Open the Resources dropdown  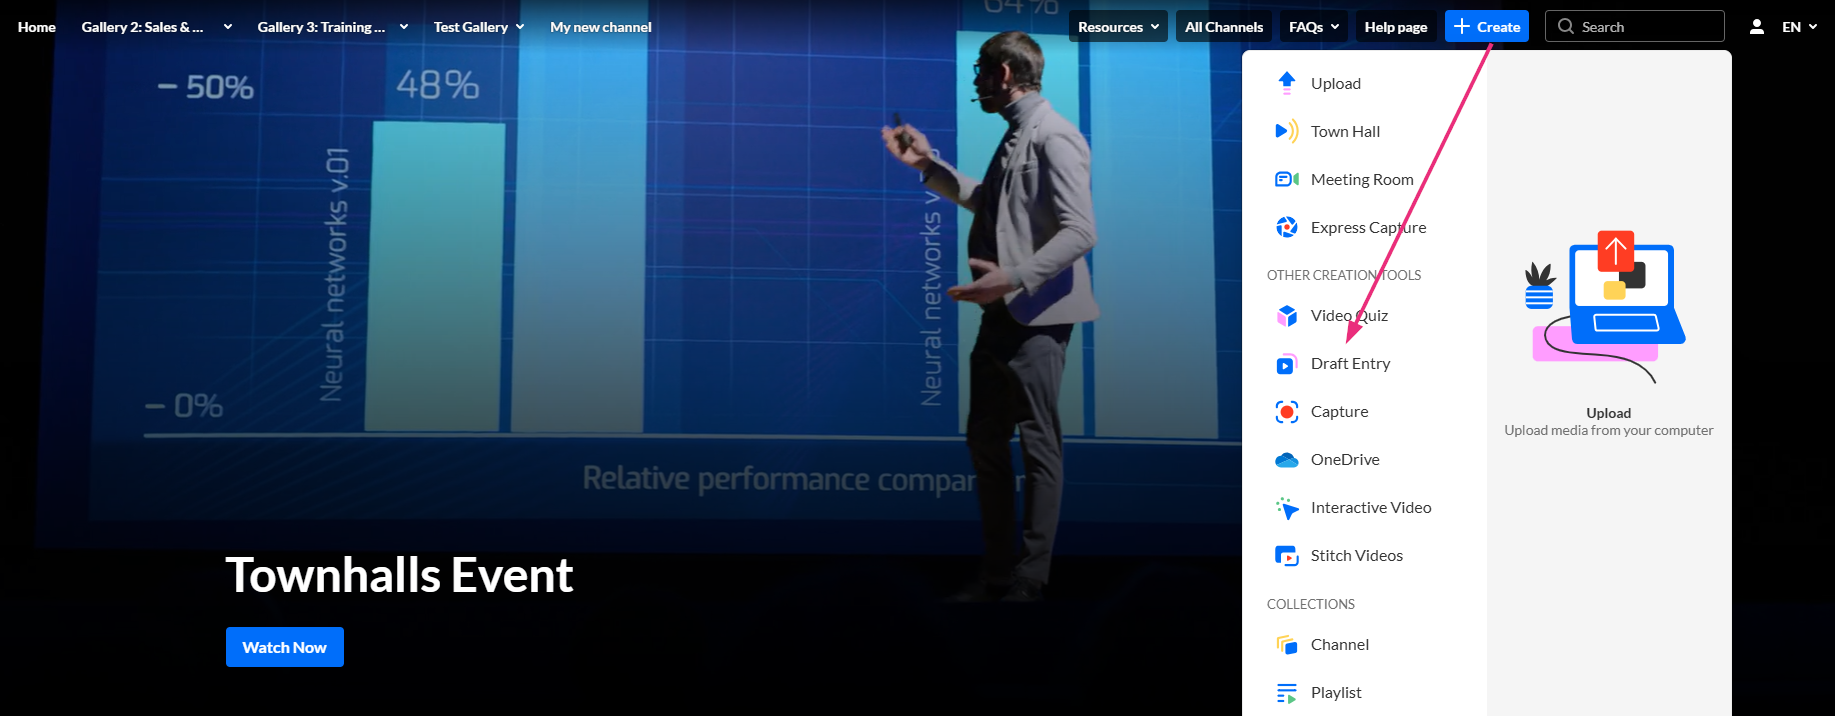pos(1118,26)
